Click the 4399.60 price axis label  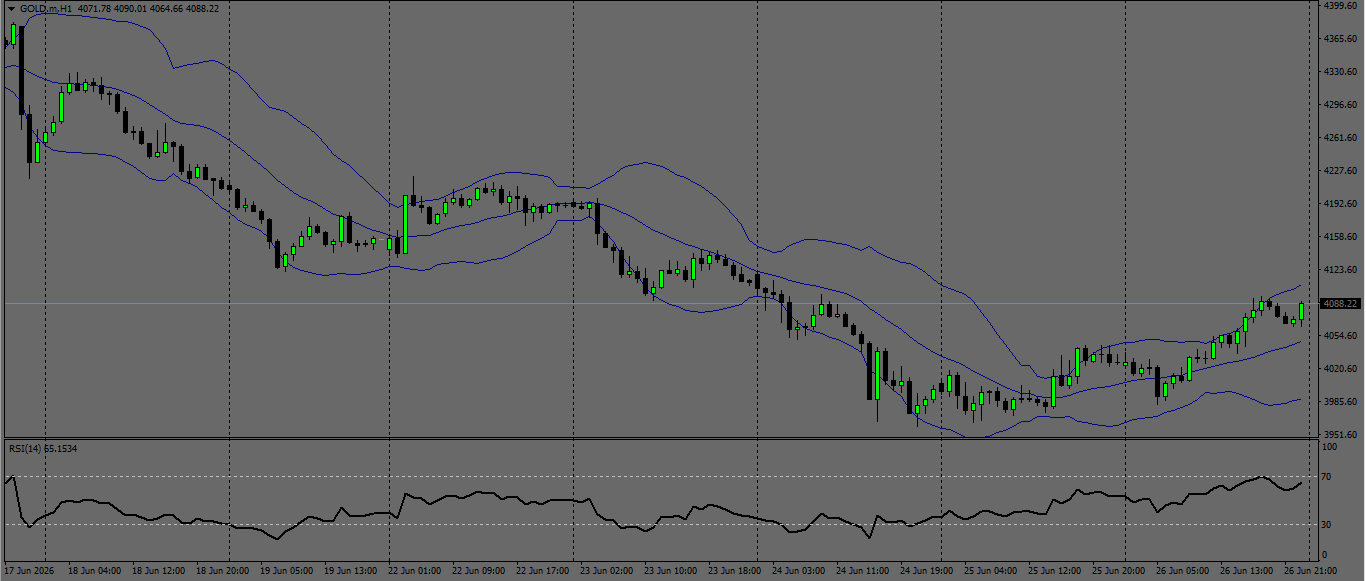(1339, 6)
